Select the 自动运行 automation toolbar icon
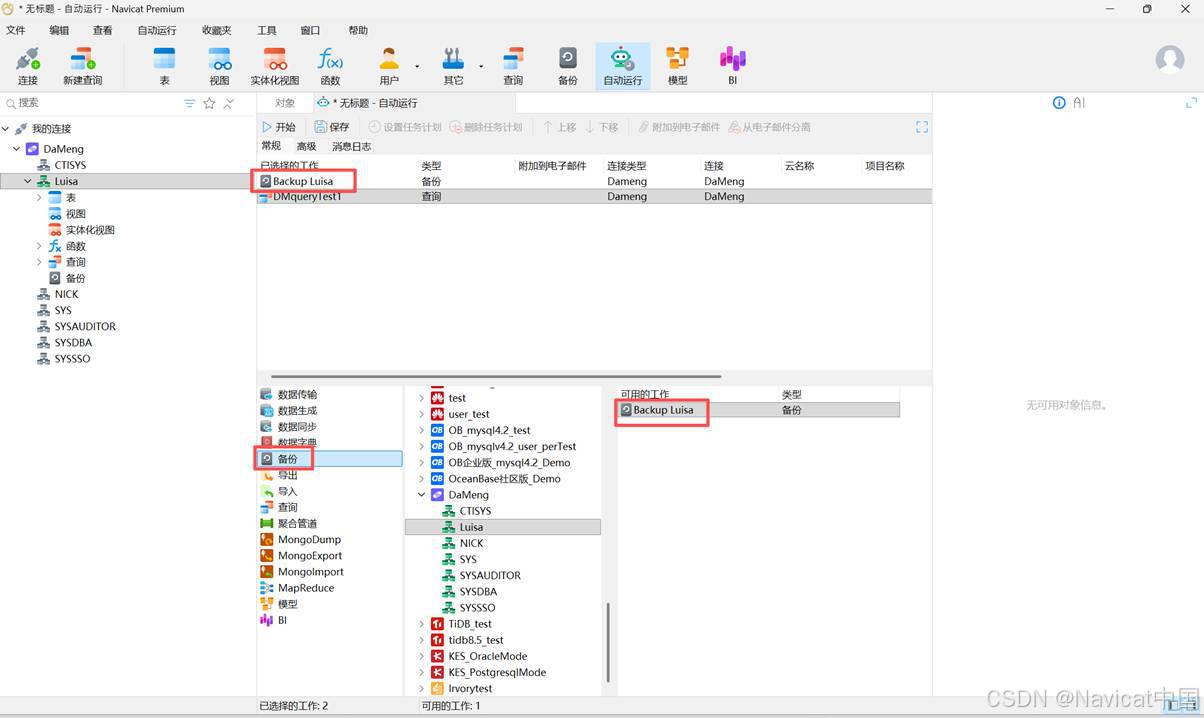The width and height of the screenshot is (1204, 718). click(622, 66)
